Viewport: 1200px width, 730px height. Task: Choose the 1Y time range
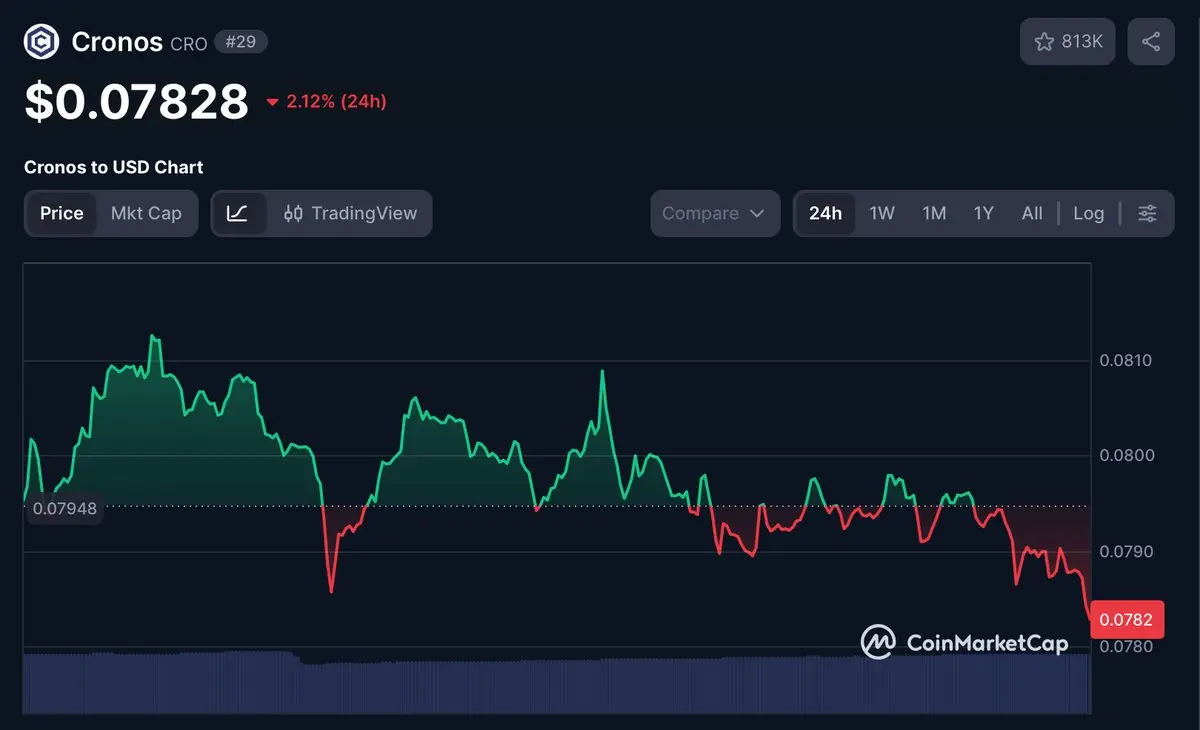[x=984, y=213]
